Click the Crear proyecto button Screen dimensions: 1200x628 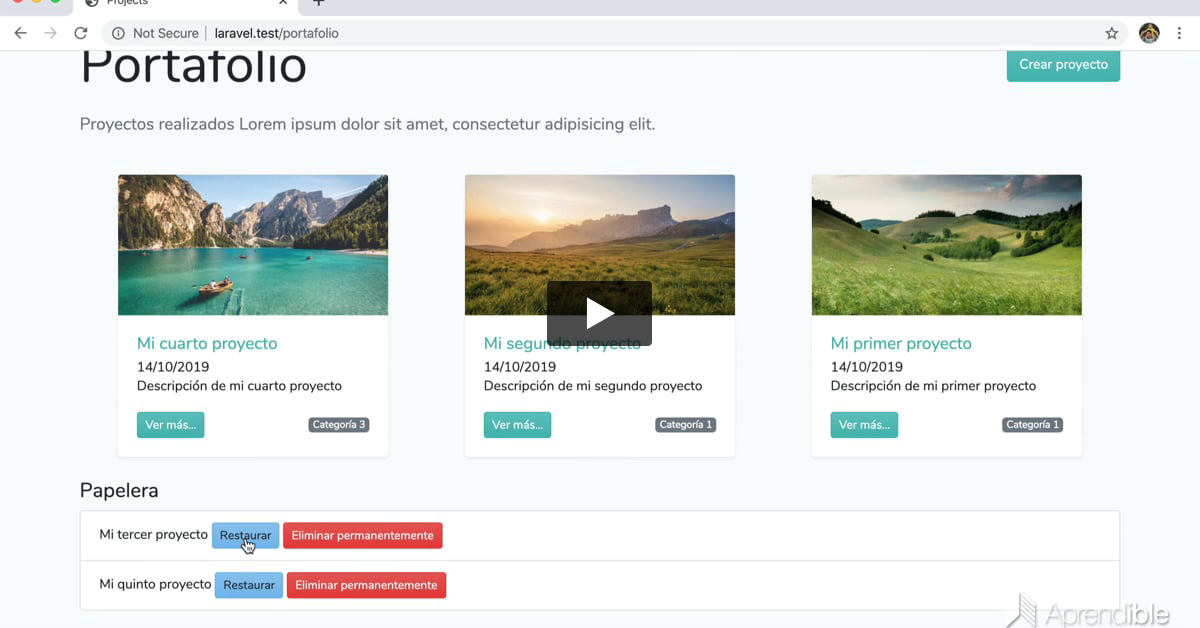[1063, 64]
